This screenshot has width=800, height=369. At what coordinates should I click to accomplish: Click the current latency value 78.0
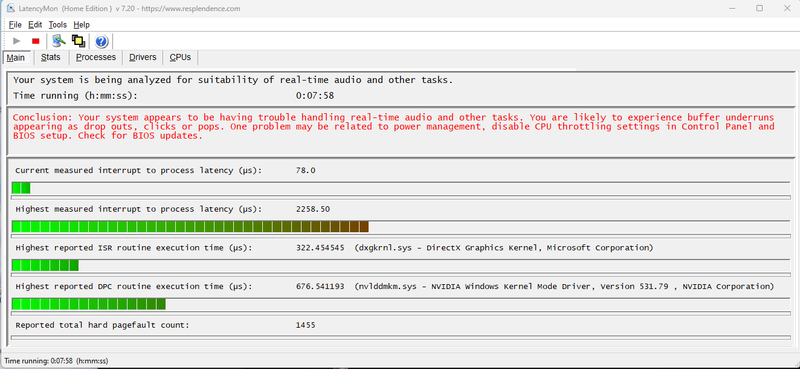[306, 170]
